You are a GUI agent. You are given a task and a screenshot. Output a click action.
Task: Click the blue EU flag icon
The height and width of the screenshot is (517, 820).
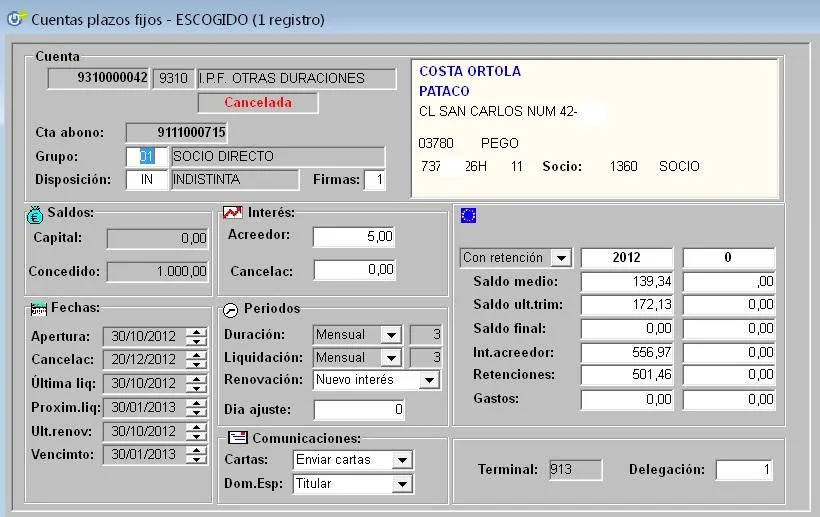[468, 215]
